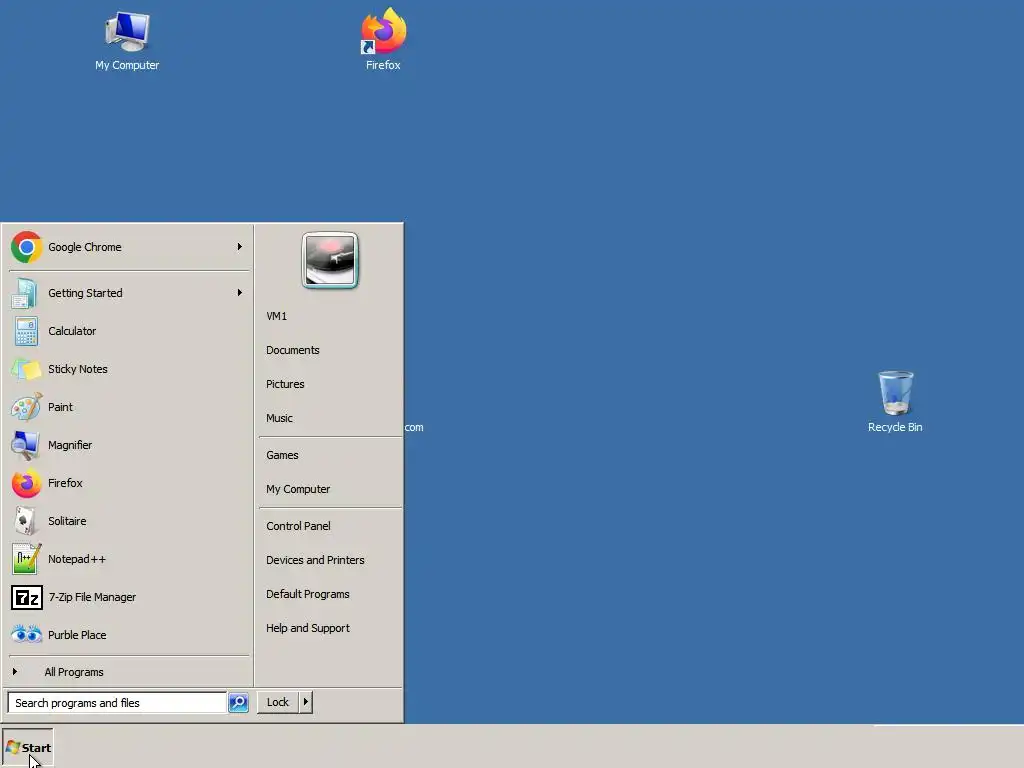
Task: Open Default Programs
Action: (308, 594)
